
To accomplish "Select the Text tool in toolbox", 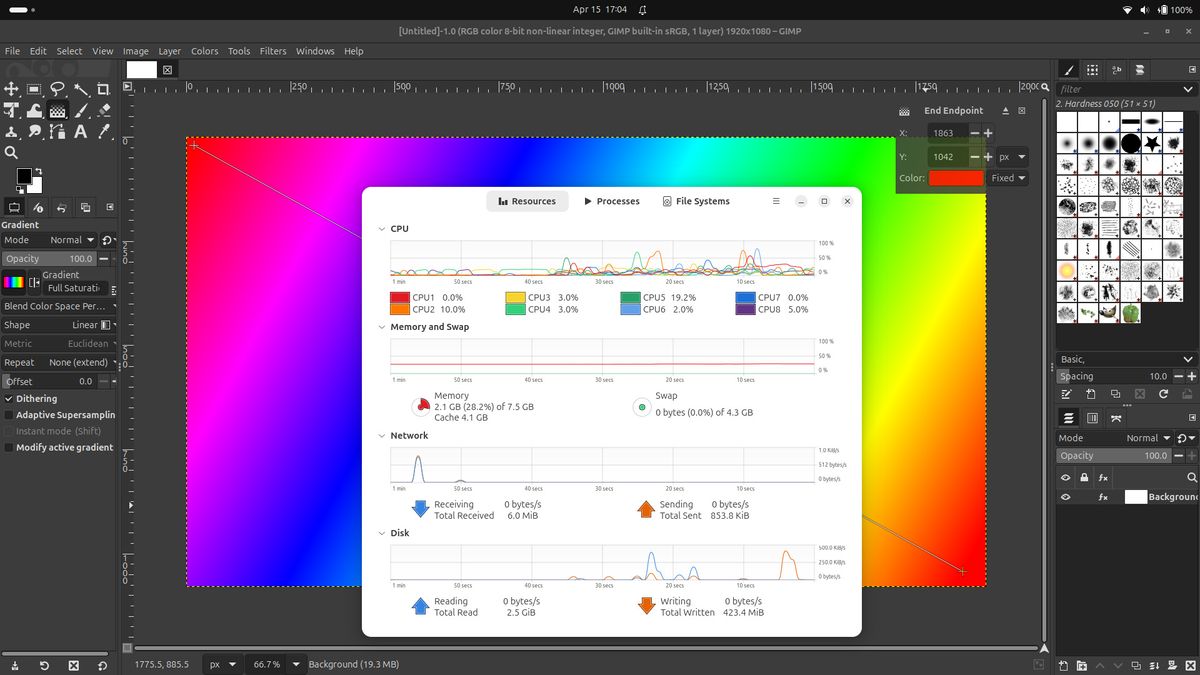I will (x=80, y=131).
